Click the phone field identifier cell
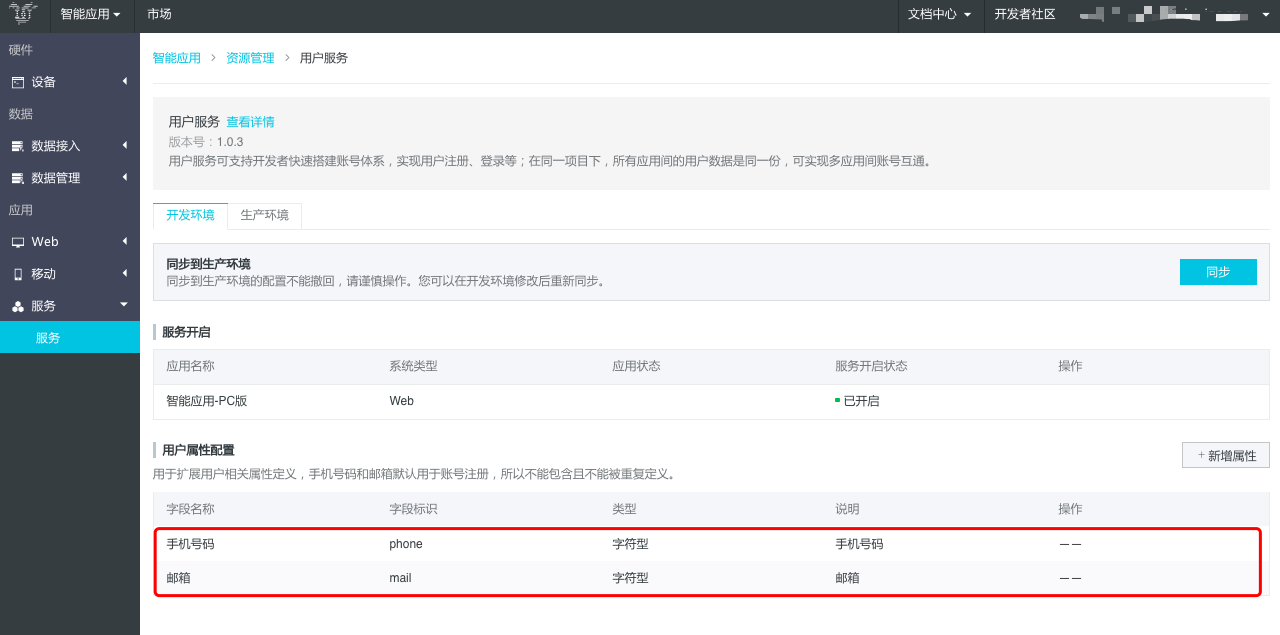Screen dimensions: 1280x635 coord(406,544)
